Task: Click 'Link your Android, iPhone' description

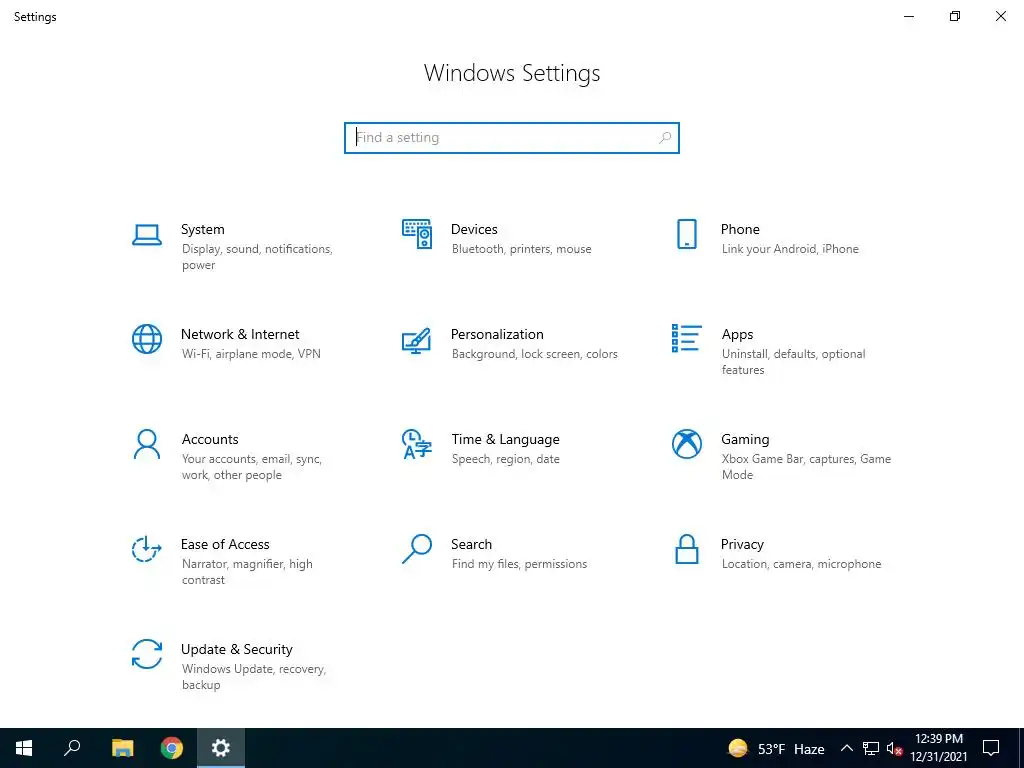Action: (x=790, y=249)
